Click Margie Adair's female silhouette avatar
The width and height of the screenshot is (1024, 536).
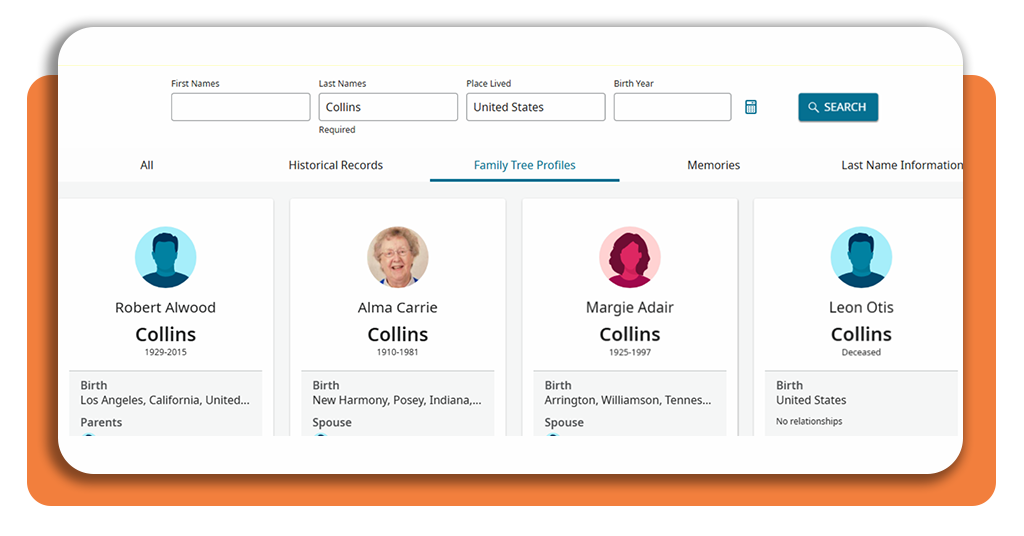tap(630, 257)
